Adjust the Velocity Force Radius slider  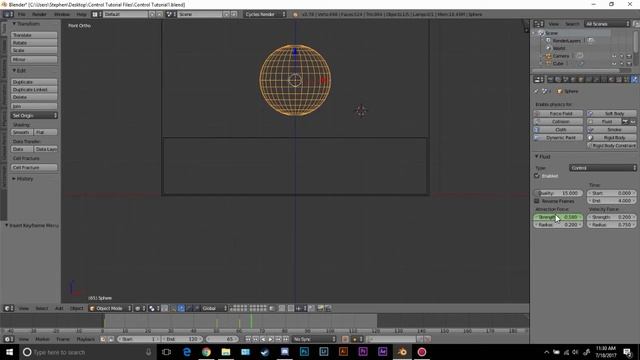(611, 225)
